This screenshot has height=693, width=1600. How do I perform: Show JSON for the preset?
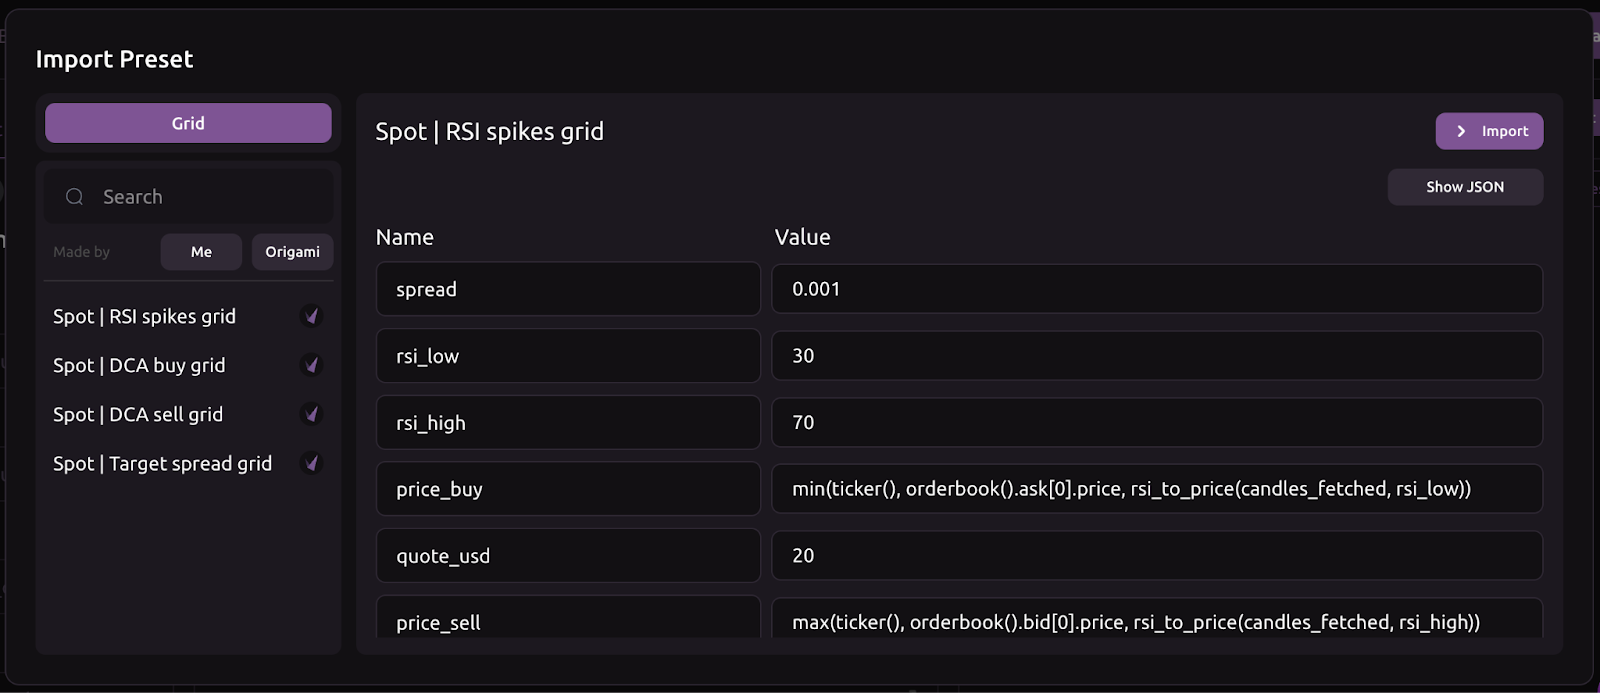tap(1464, 187)
